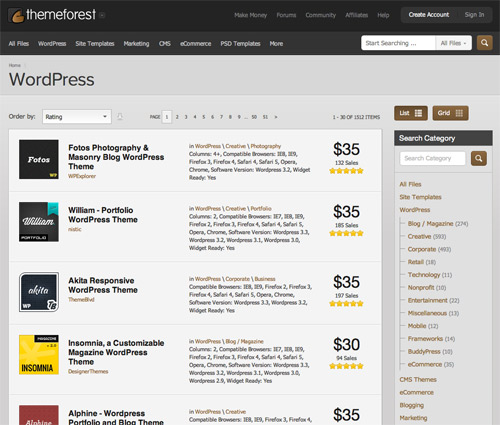
Task: Select the CMS navigation item
Action: tap(165, 44)
